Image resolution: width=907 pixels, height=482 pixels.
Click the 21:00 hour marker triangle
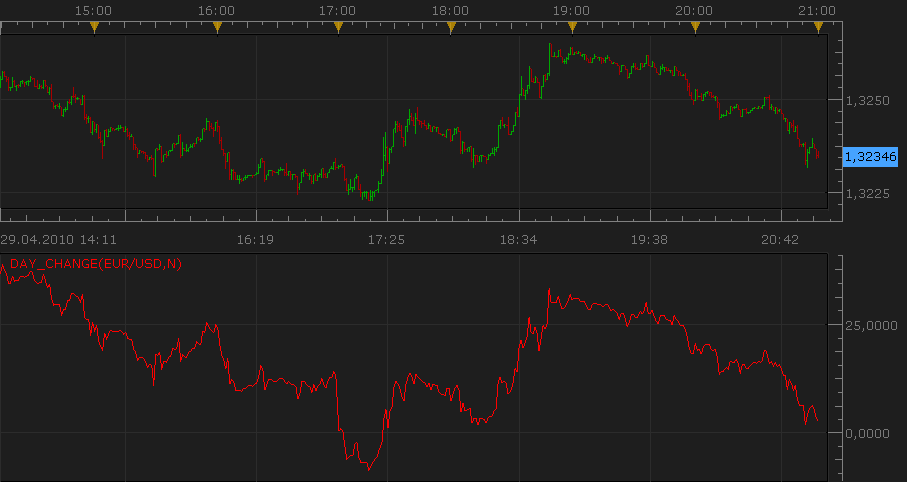click(818, 27)
